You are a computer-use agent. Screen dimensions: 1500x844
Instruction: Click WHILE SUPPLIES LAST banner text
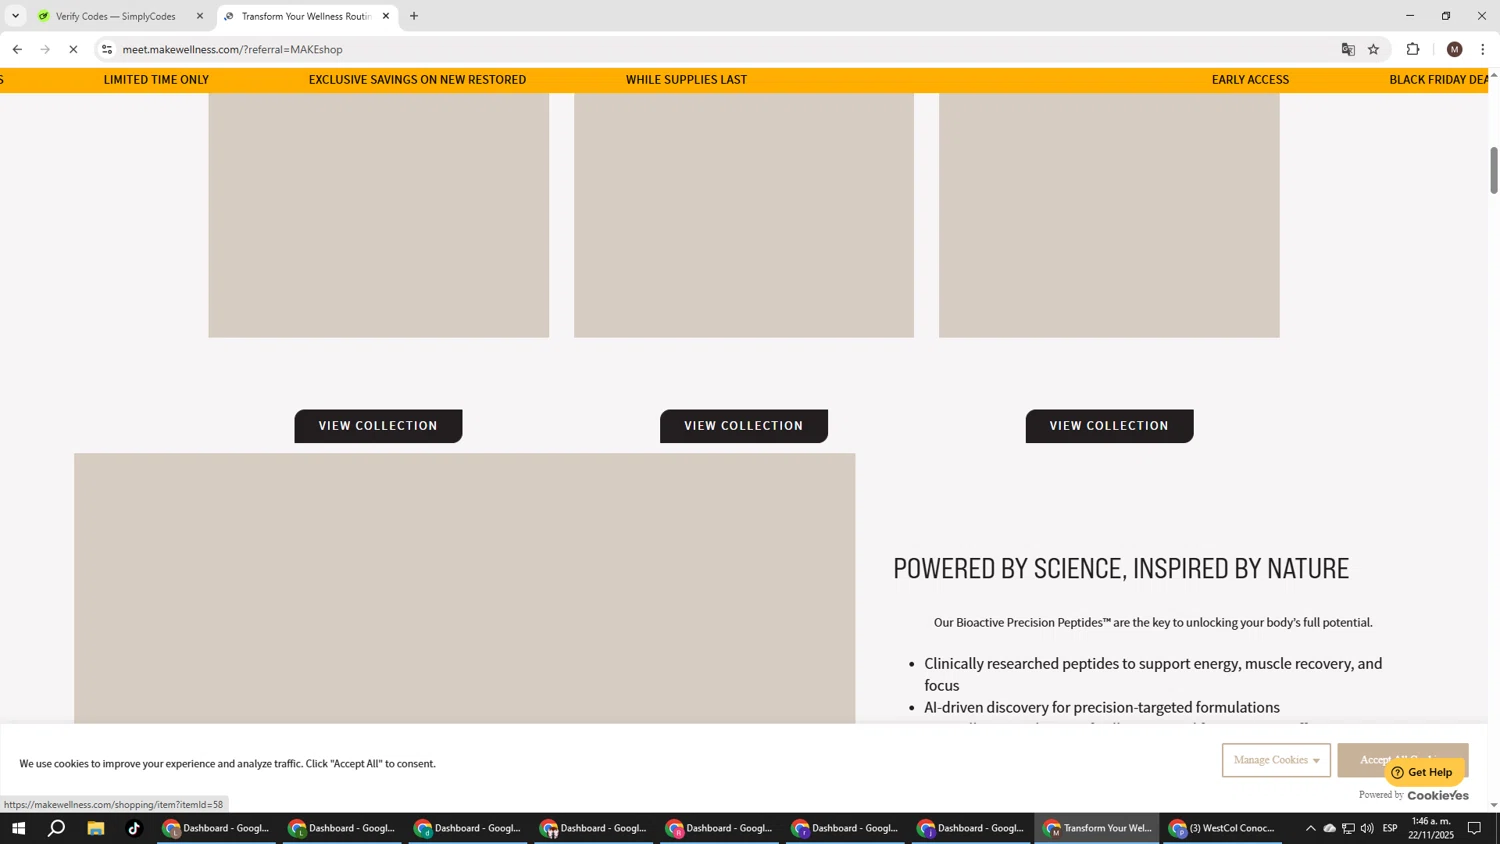(686, 80)
